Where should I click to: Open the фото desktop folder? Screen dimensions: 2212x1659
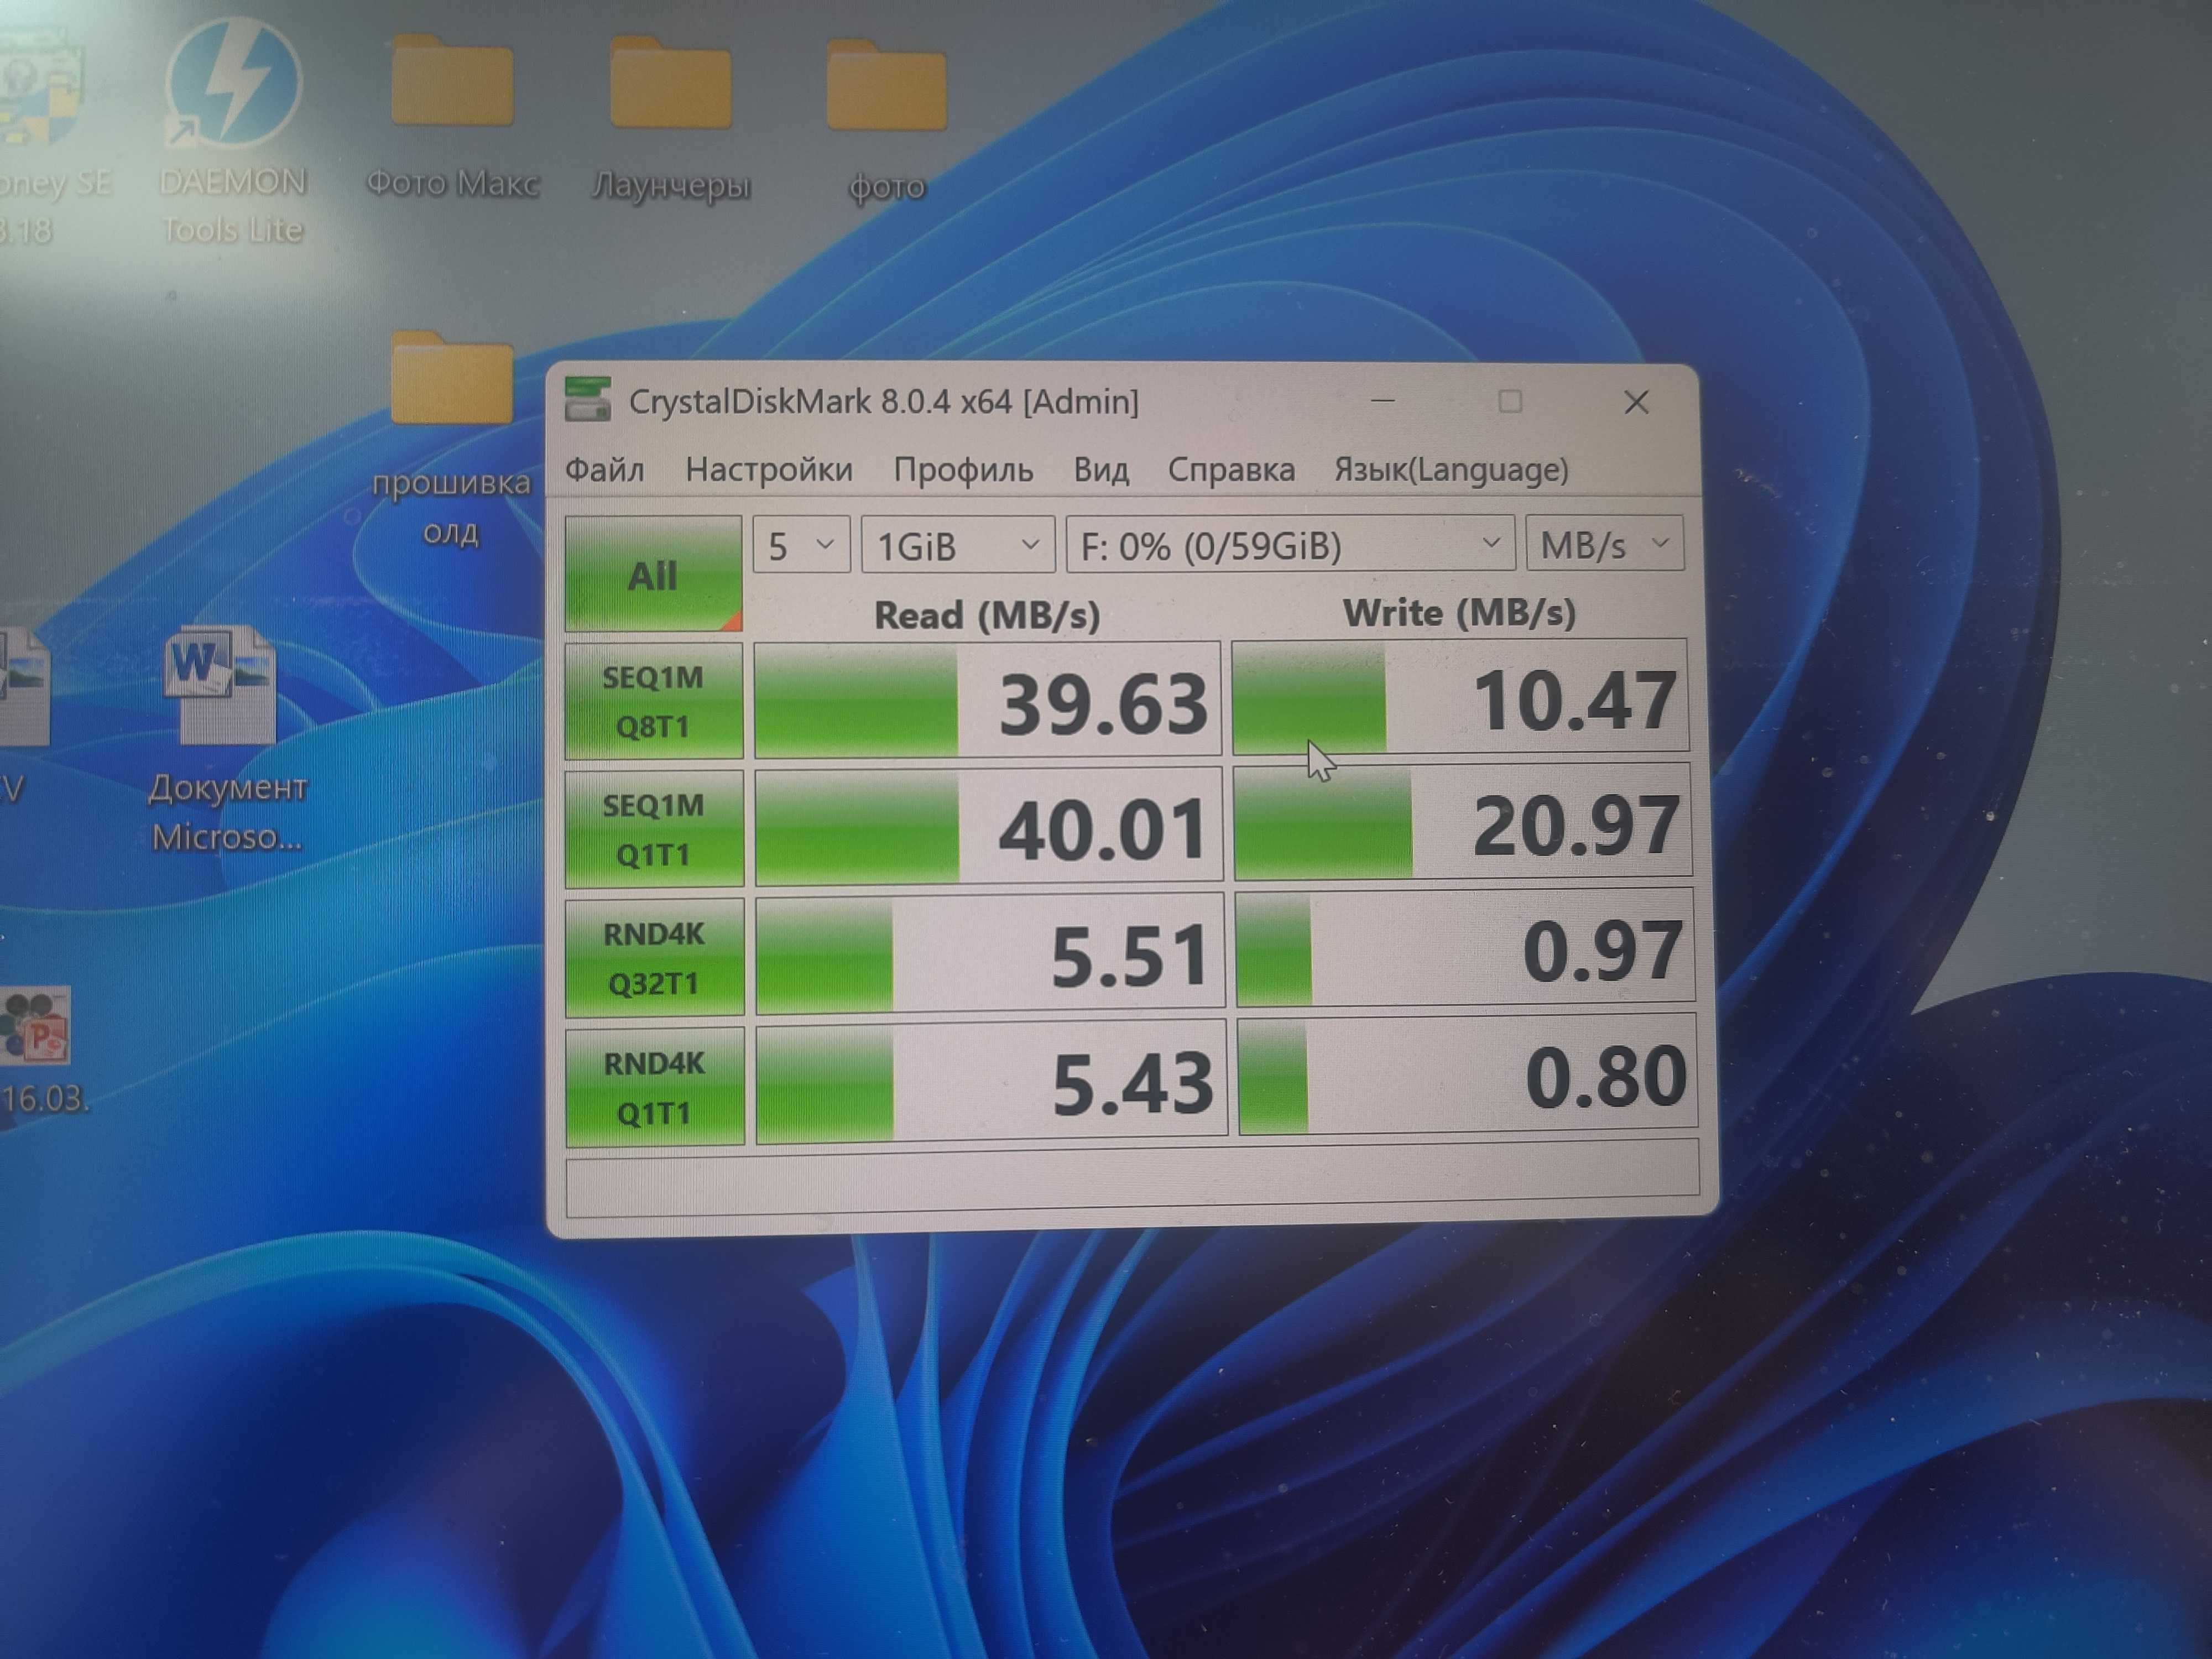(887, 120)
